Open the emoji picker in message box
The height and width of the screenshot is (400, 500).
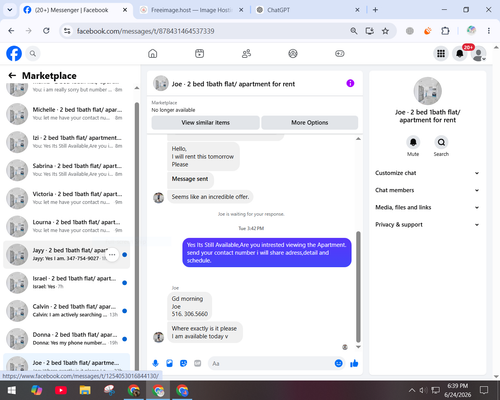[x=338, y=363]
